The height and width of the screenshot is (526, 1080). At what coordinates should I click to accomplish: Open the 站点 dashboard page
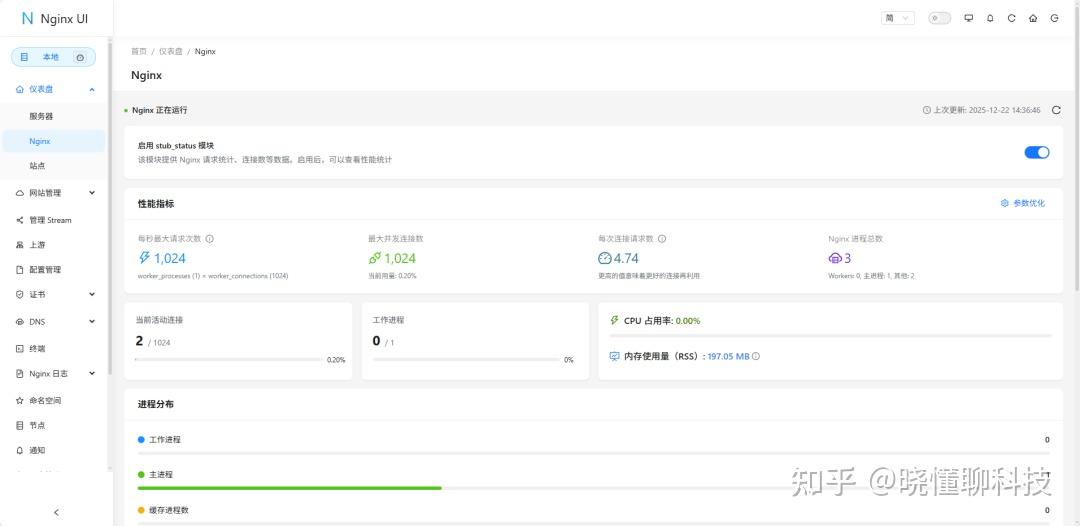[55, 166]
